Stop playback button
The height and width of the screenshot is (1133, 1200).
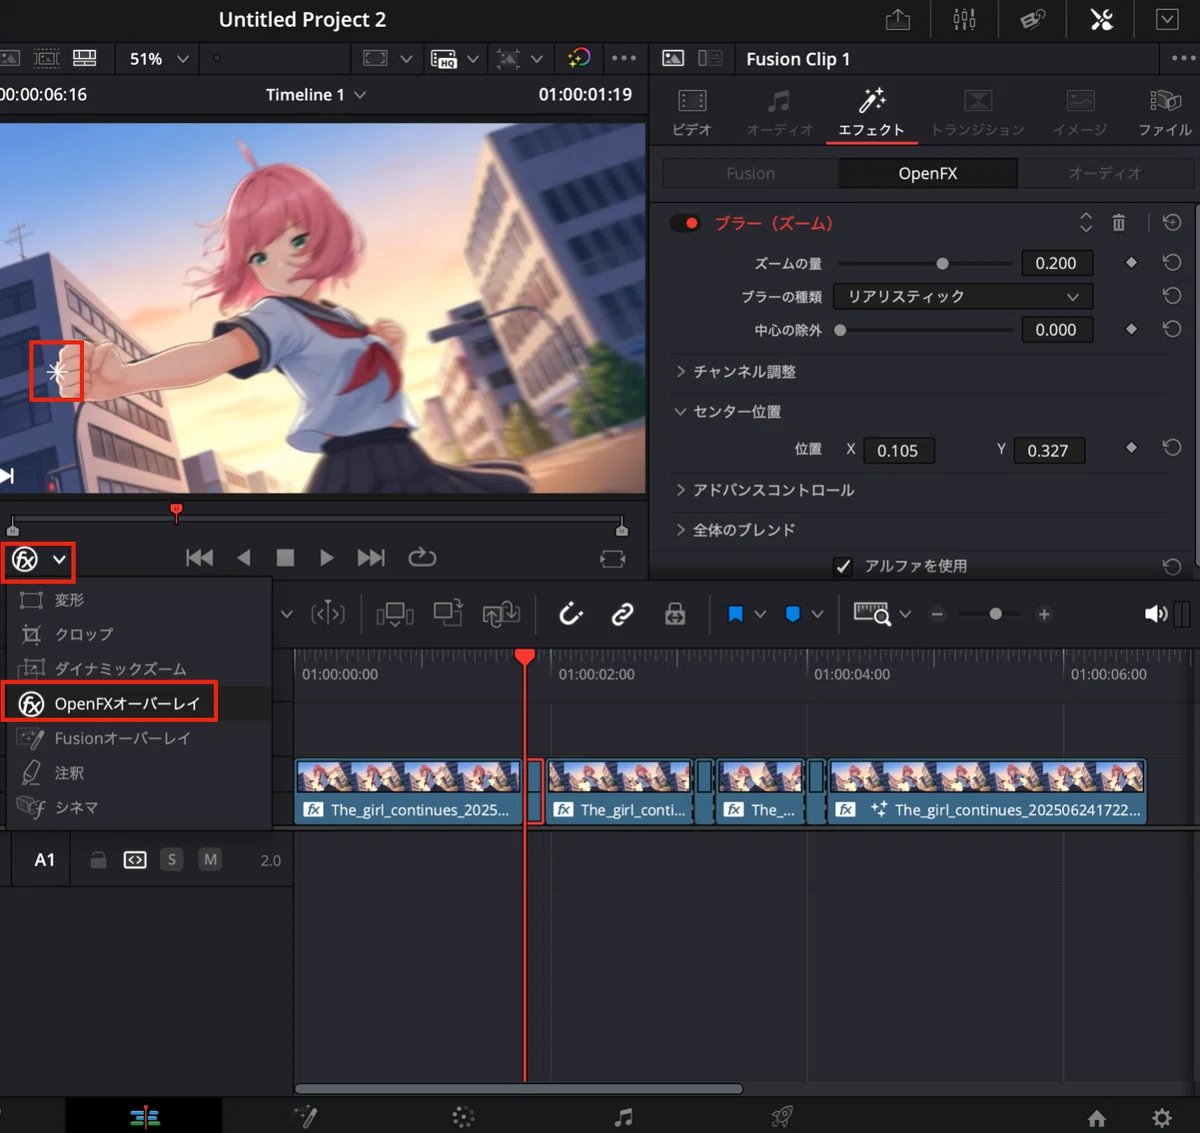coord(285,558)
